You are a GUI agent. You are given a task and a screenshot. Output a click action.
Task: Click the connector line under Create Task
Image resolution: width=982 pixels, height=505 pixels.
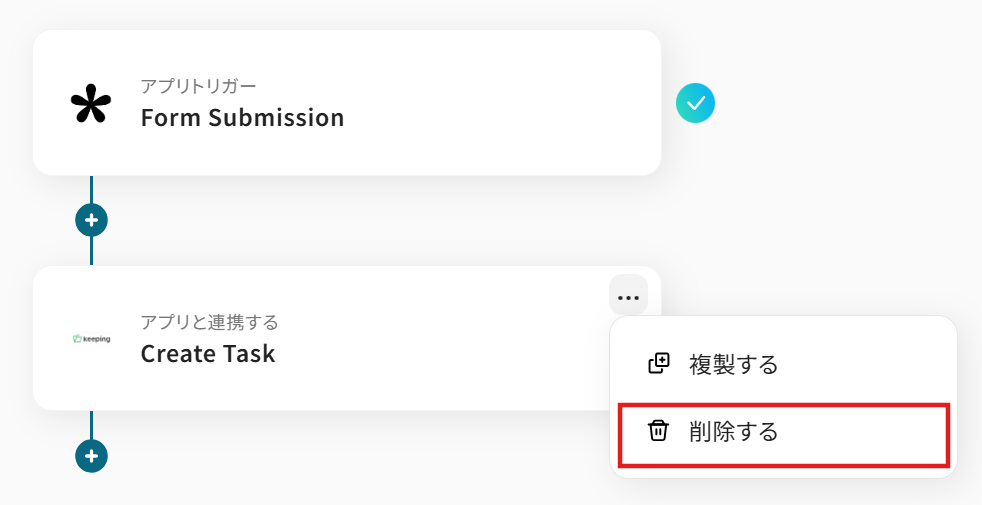click(x=91, y=424)
